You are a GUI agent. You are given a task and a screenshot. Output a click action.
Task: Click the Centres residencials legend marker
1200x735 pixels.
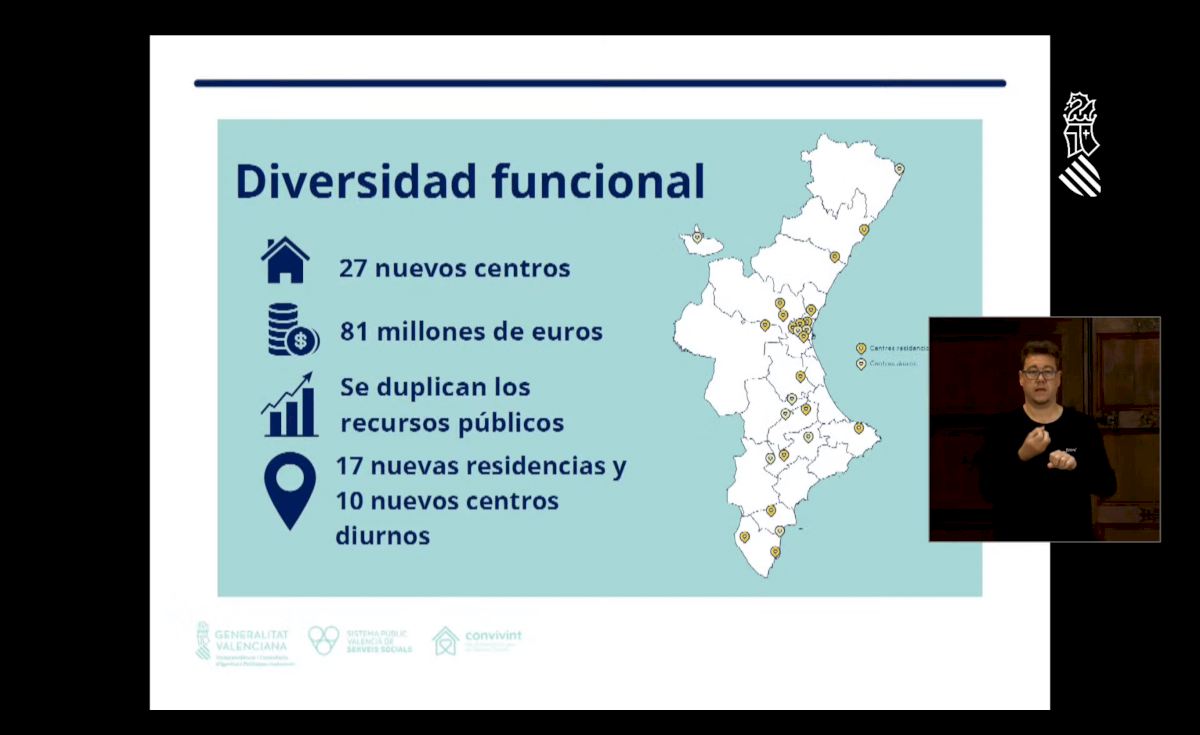tap(861, 348)
